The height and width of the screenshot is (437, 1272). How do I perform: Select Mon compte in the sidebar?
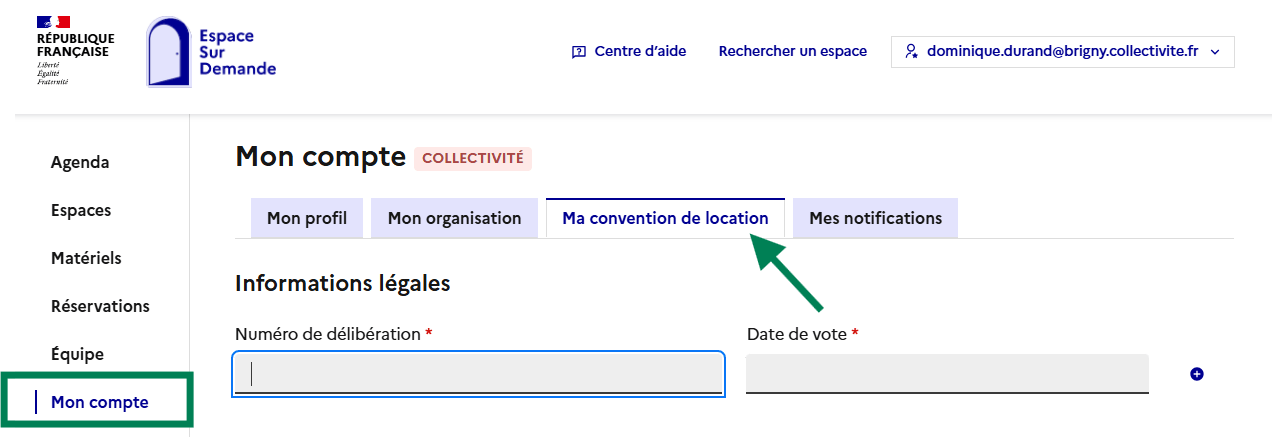[99, 402]
